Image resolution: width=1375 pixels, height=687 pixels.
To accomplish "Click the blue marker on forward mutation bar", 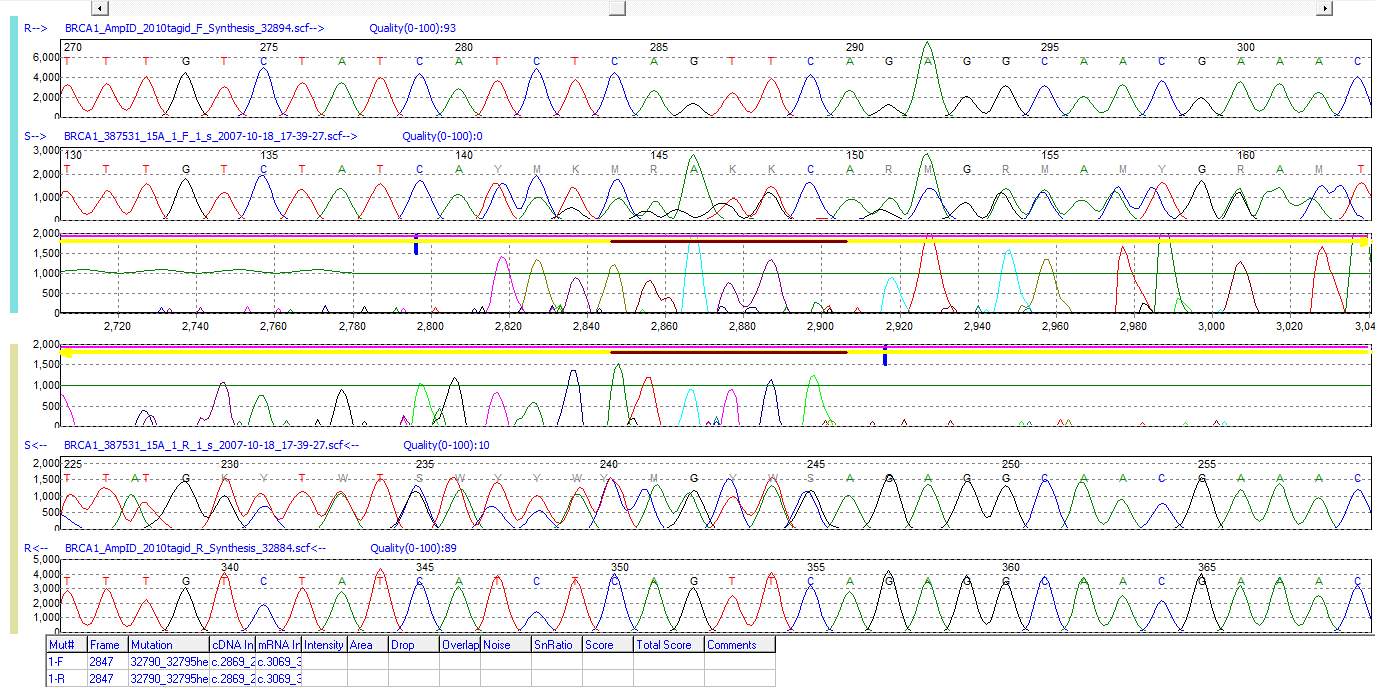I will tap(416, 245).
